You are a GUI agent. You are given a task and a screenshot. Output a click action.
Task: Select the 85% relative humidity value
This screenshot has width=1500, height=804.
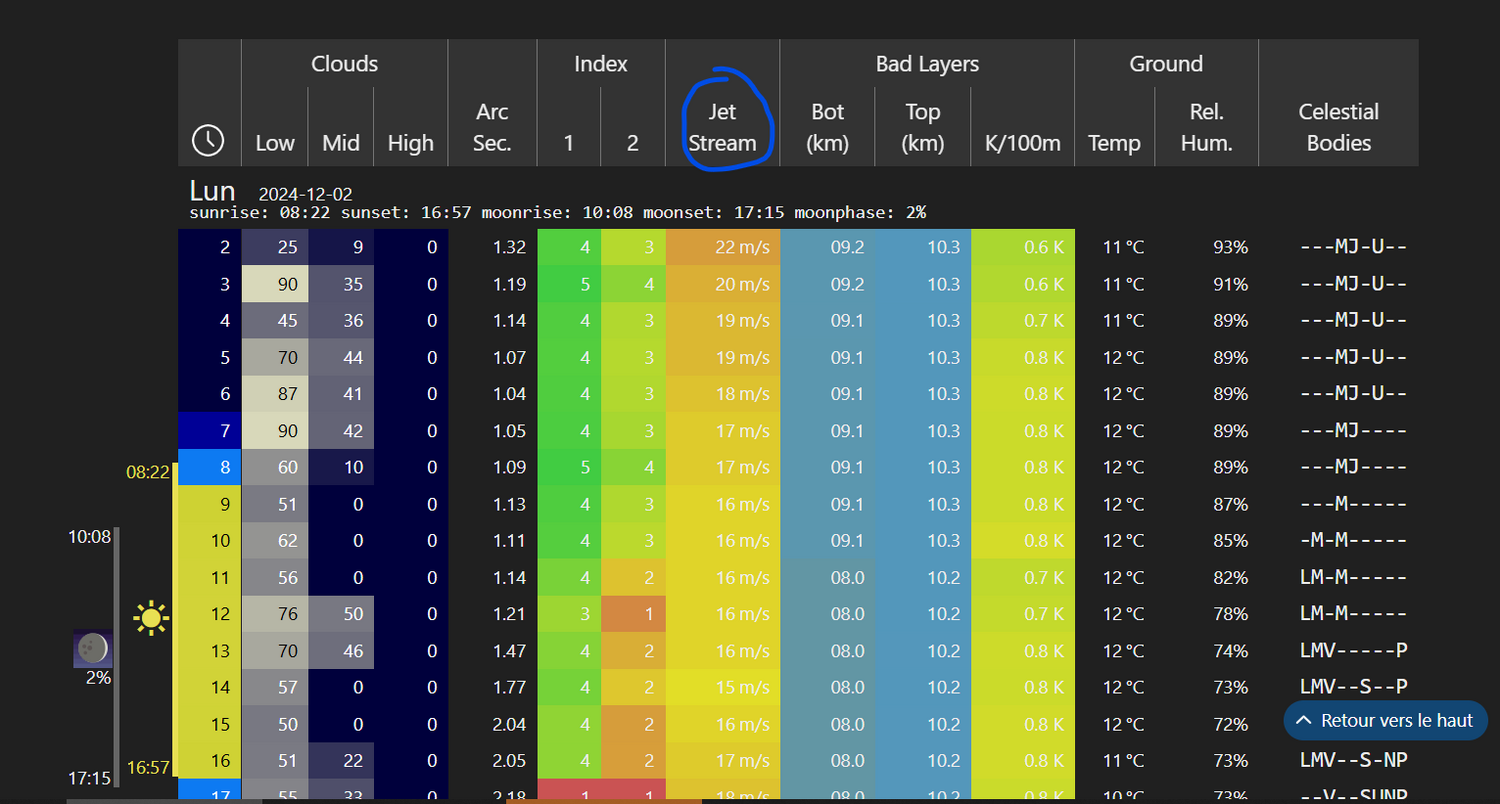(1230, 541)
